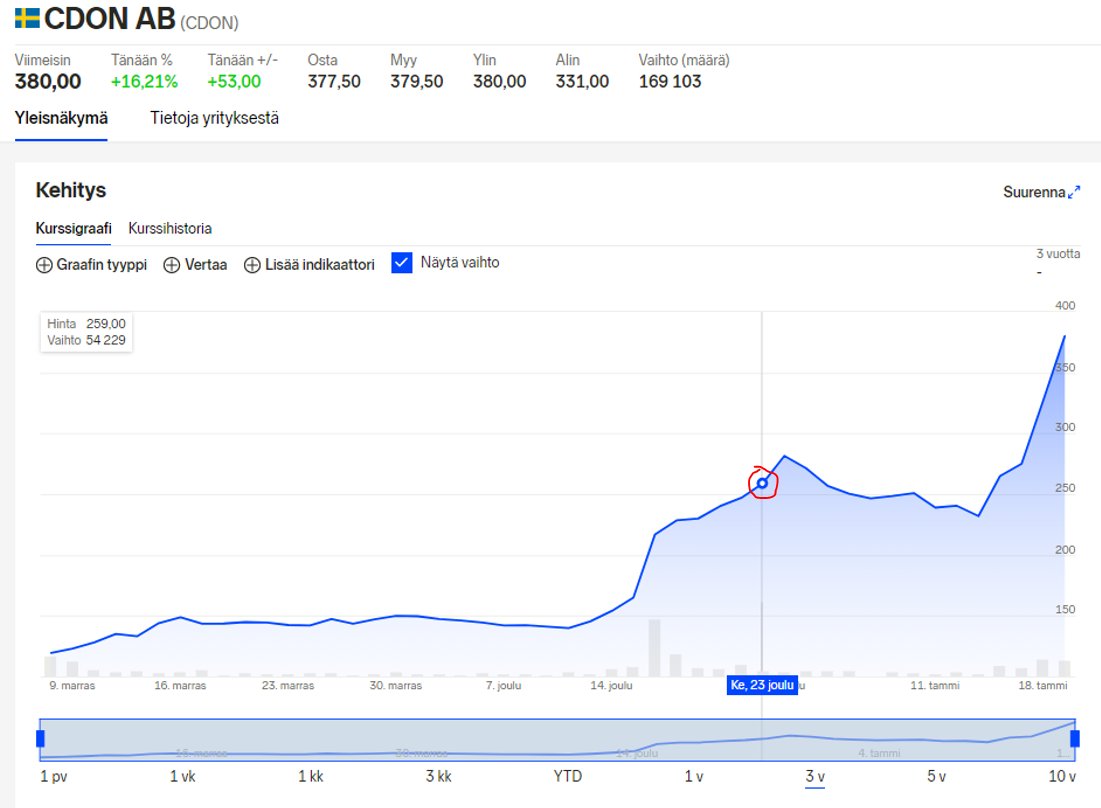Click the highlighted data point on the chart
The image size is (1101, 808).
click(762, 483)
